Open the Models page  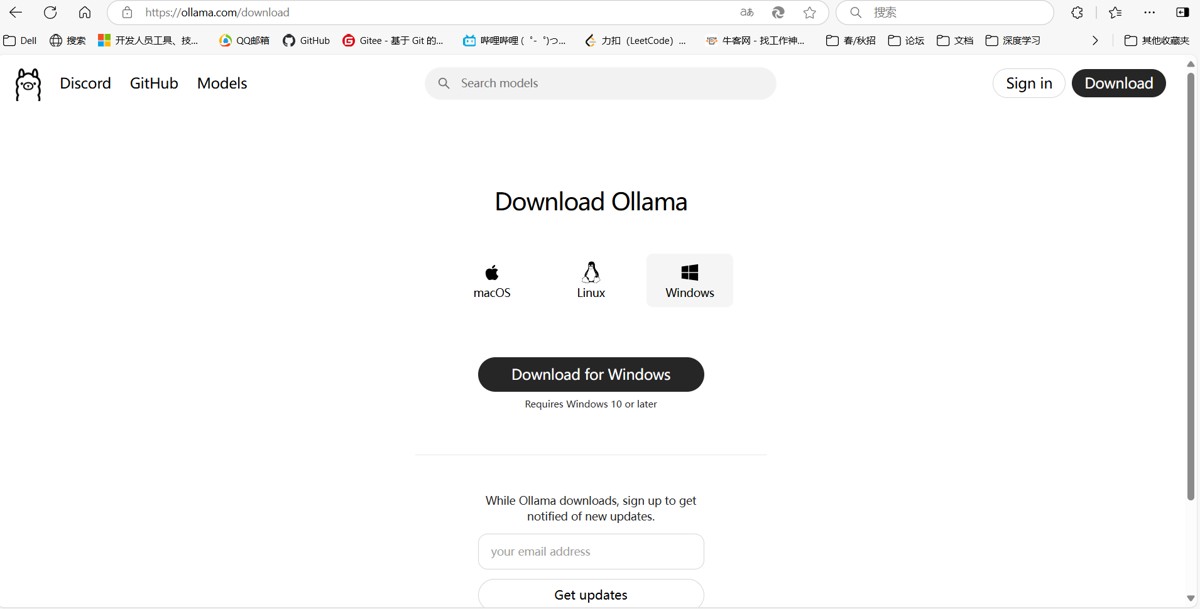(222, 83)
